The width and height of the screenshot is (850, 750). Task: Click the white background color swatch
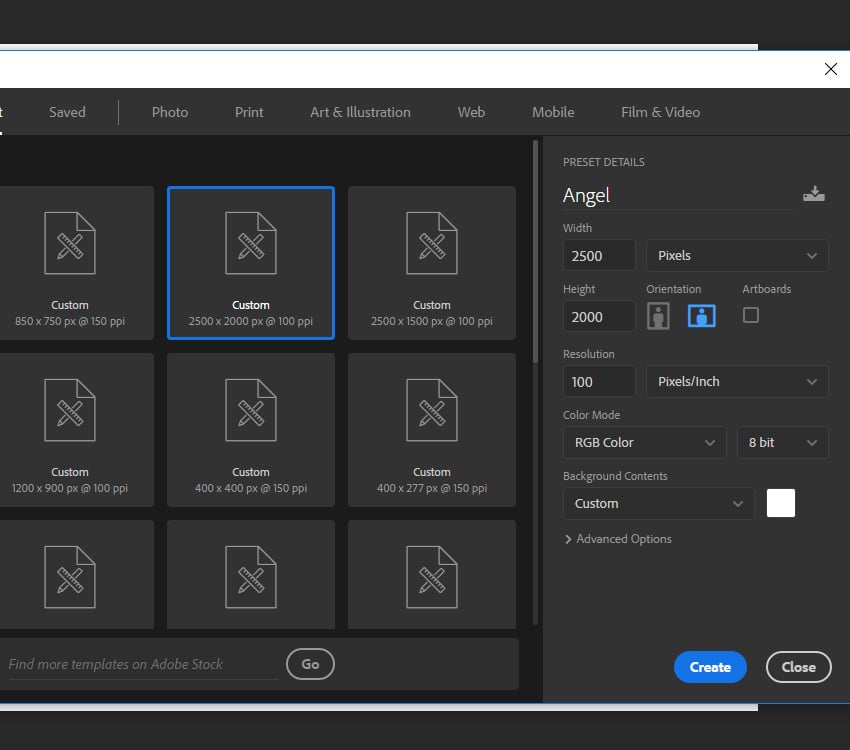point(781,503)
